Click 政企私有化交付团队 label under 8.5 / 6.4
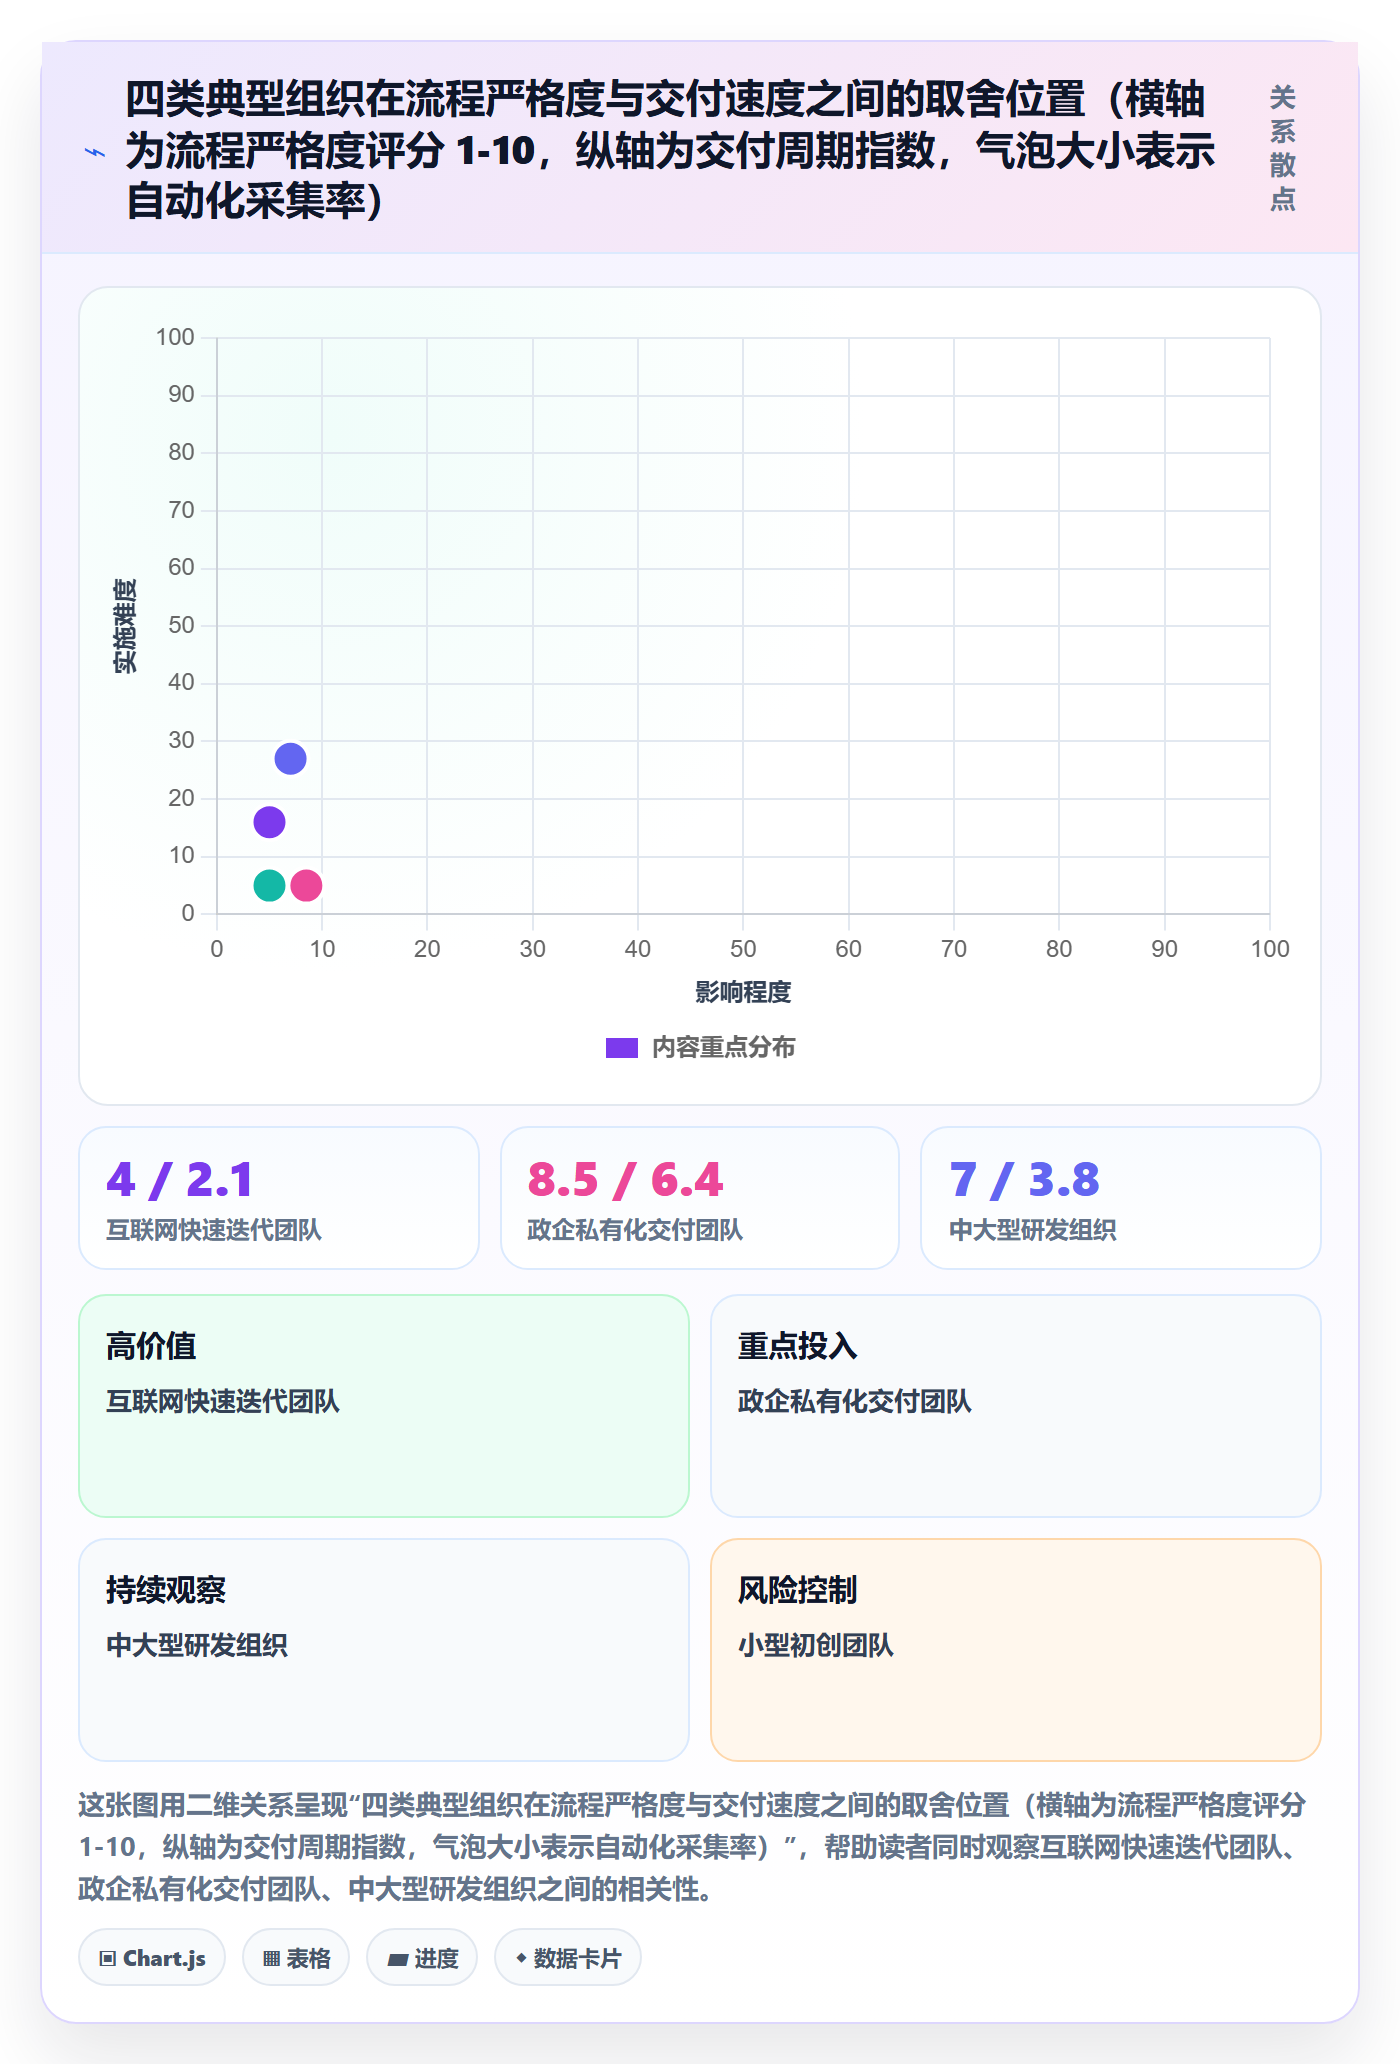Viewport: 1400px width, 2064px height. click(635, 1230)
